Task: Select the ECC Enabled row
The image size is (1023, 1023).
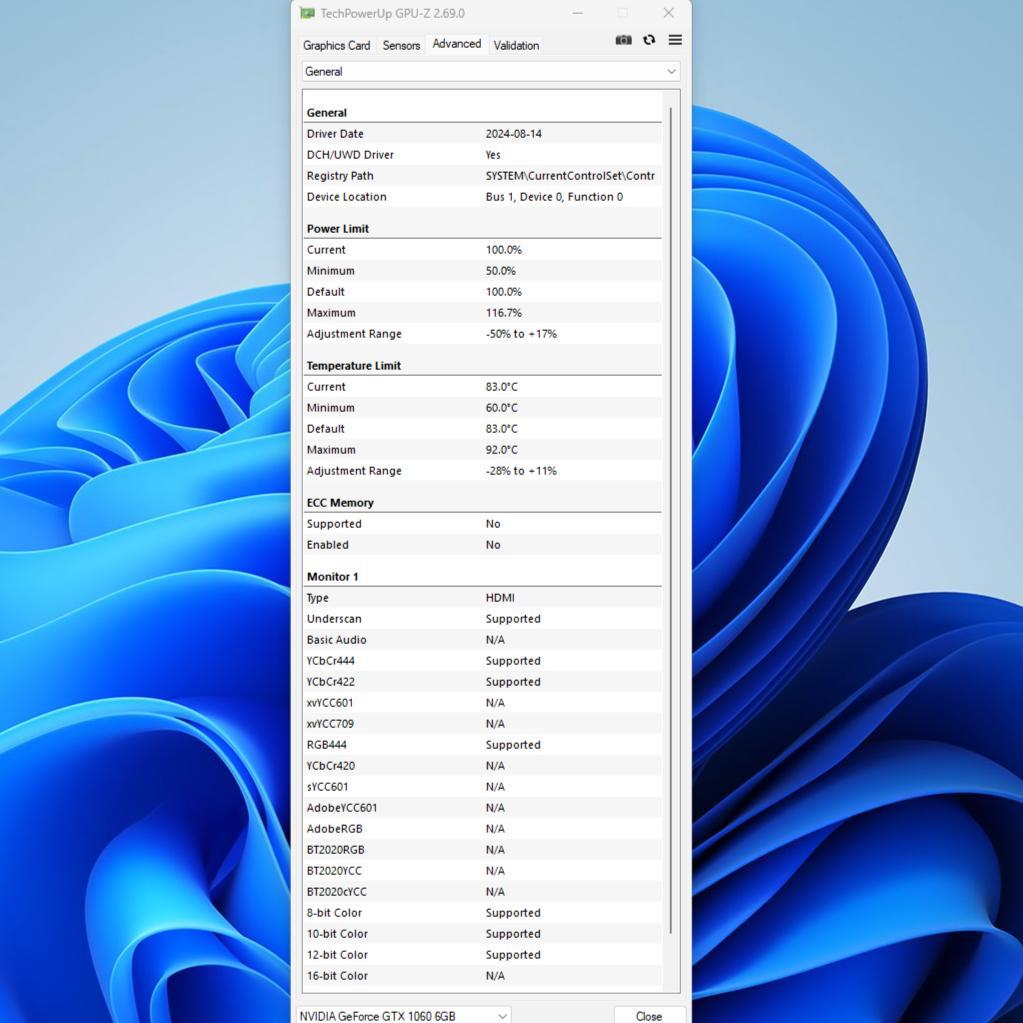Action: [483, 545]
